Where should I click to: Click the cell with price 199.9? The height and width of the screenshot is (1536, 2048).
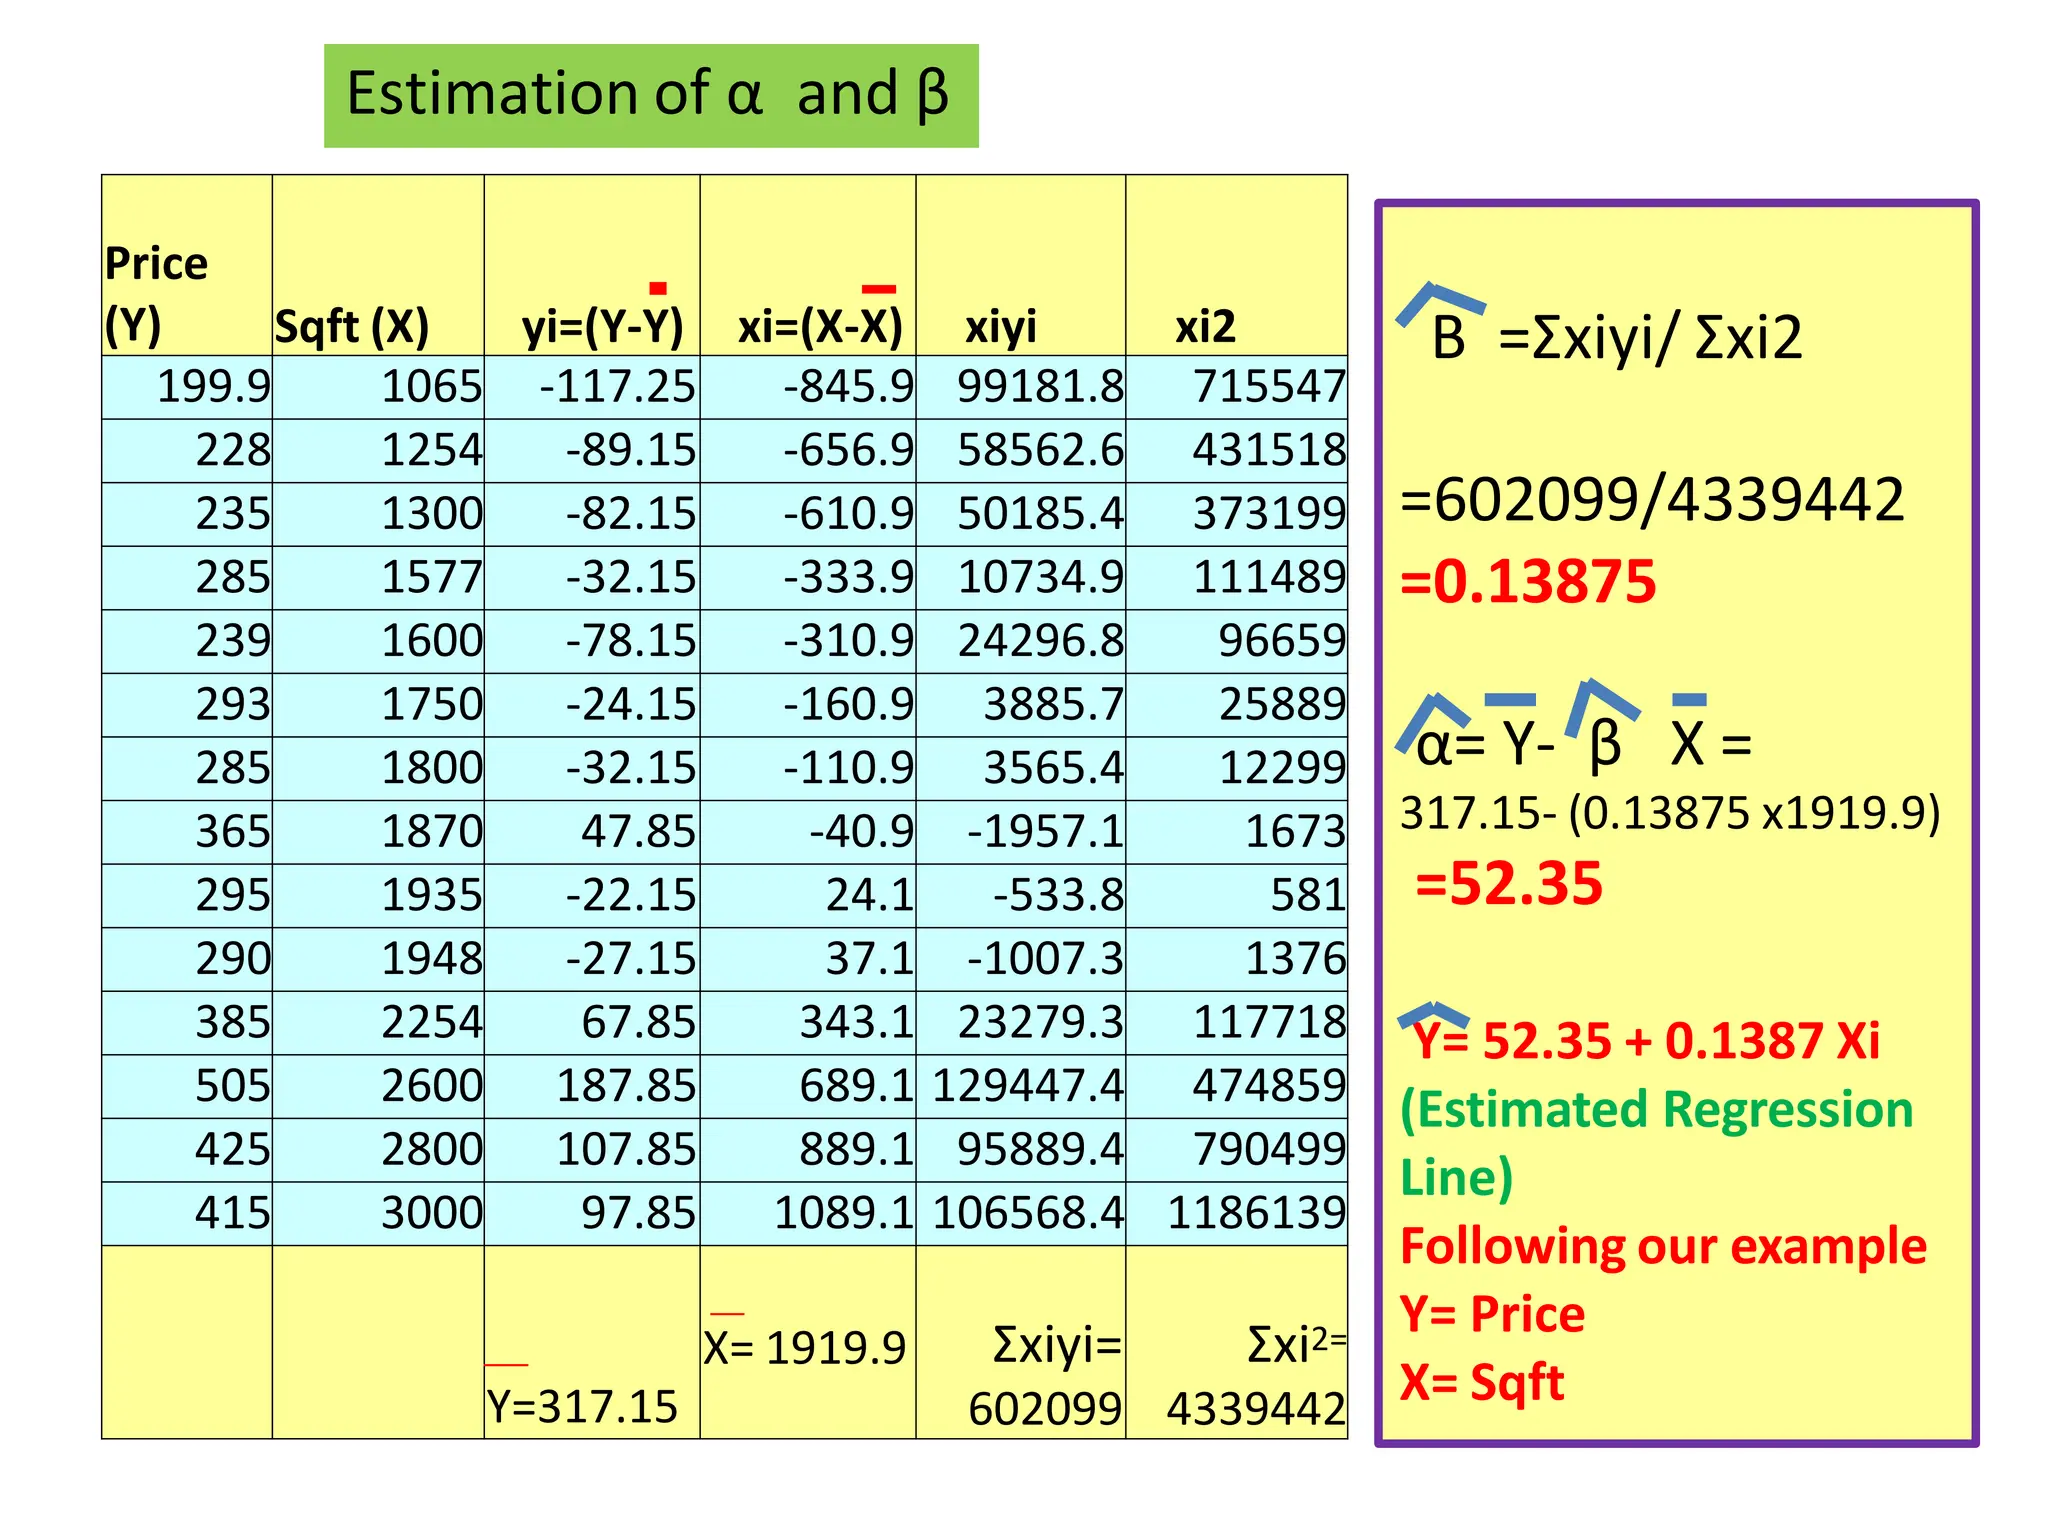click(x=212, y=387)
